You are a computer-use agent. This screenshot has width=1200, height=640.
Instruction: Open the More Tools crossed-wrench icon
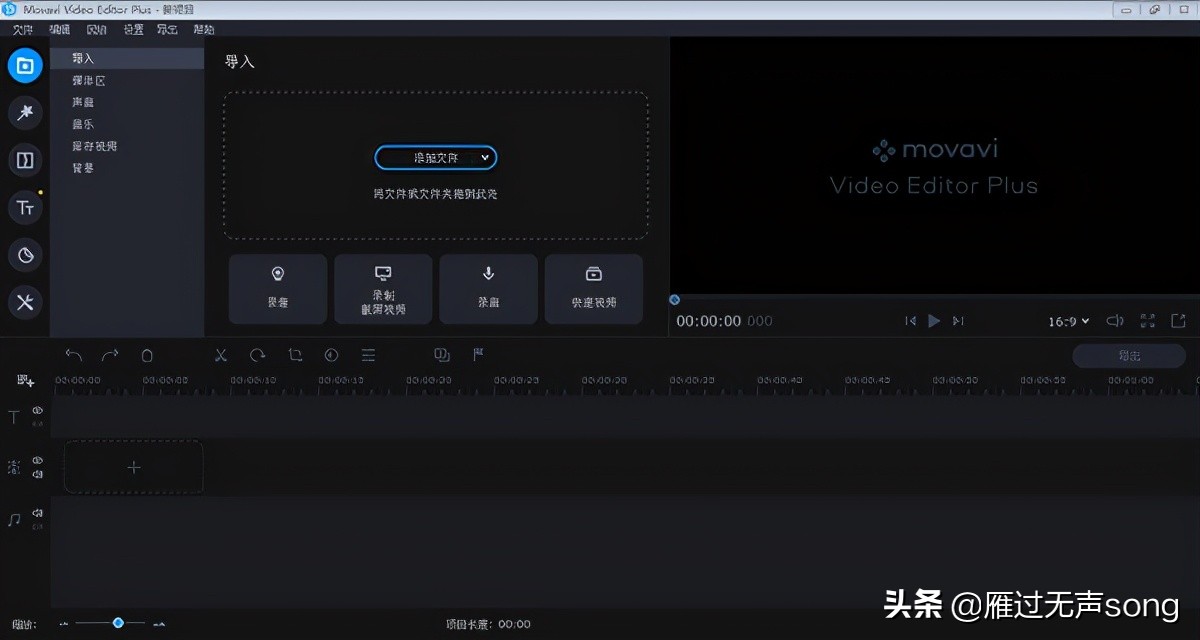tap(25, 302)
